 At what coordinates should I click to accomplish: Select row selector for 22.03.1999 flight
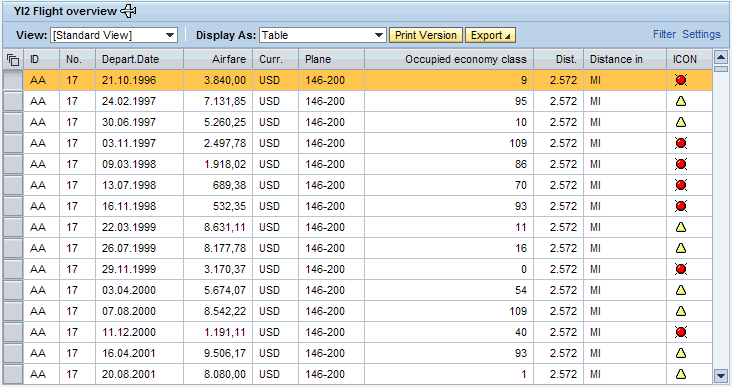coord(13,227)
